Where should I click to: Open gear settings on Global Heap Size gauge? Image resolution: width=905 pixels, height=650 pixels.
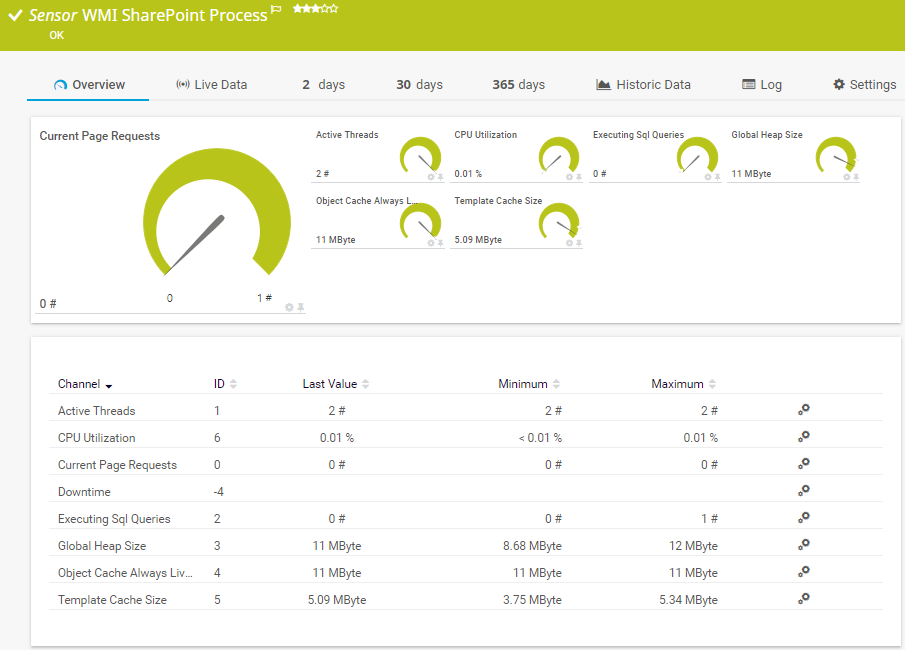pos(846,177)
